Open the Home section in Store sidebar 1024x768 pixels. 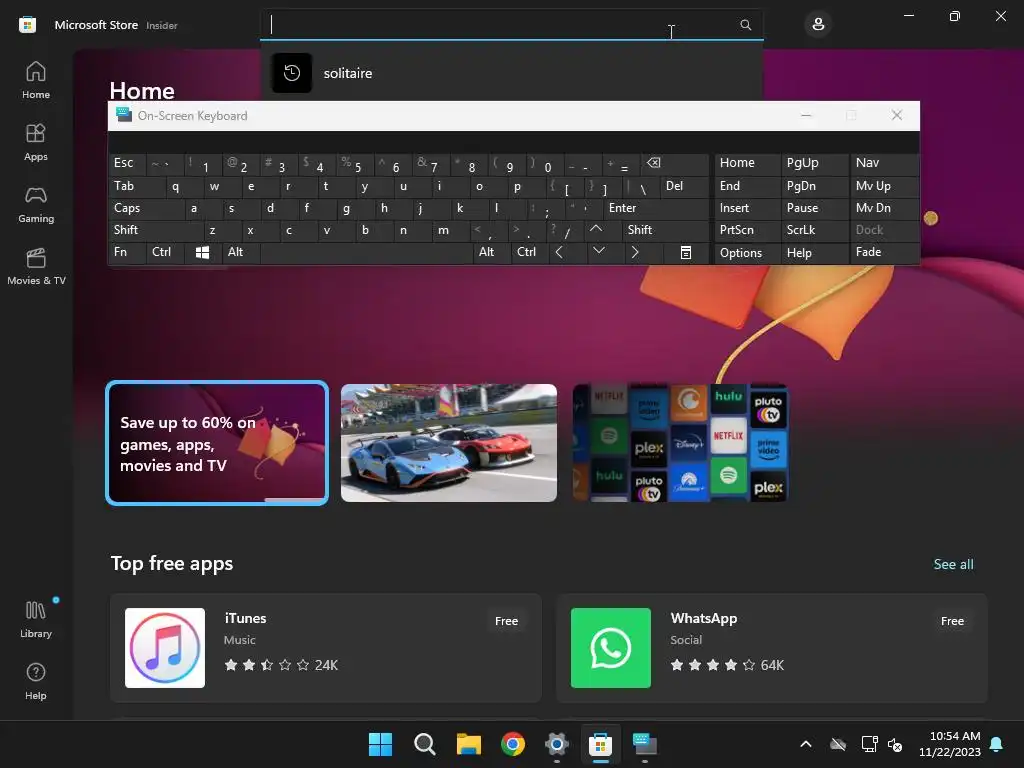click(36, 80)
